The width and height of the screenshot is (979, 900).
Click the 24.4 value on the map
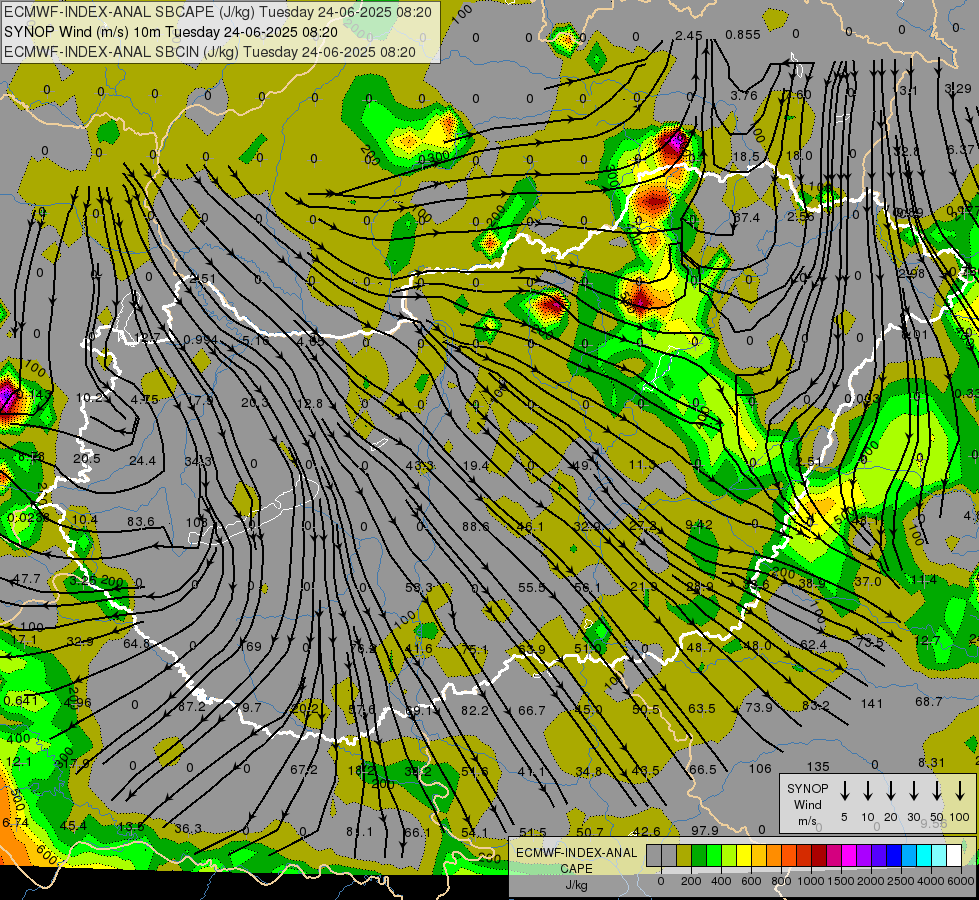click(x=142, y=461)
